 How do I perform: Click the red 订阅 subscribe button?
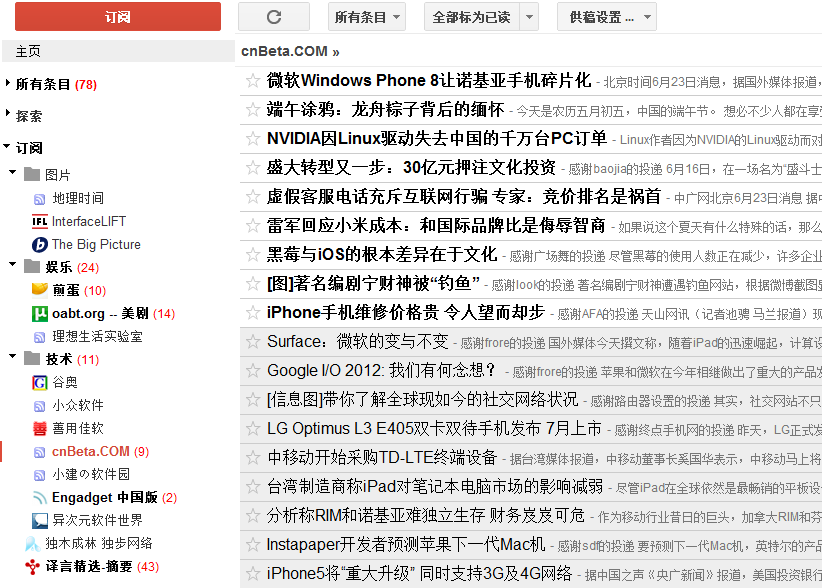(118, 17)
